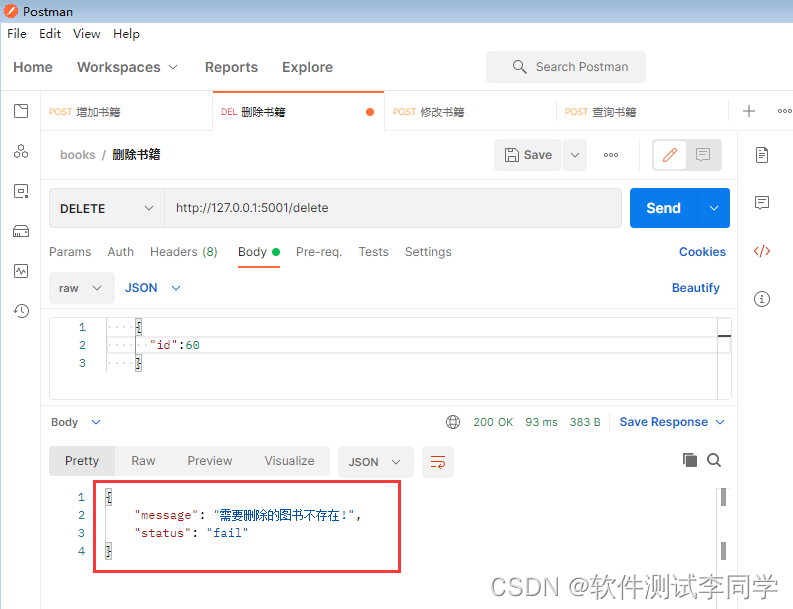
Task: Go to Reports
Action: 231,67
